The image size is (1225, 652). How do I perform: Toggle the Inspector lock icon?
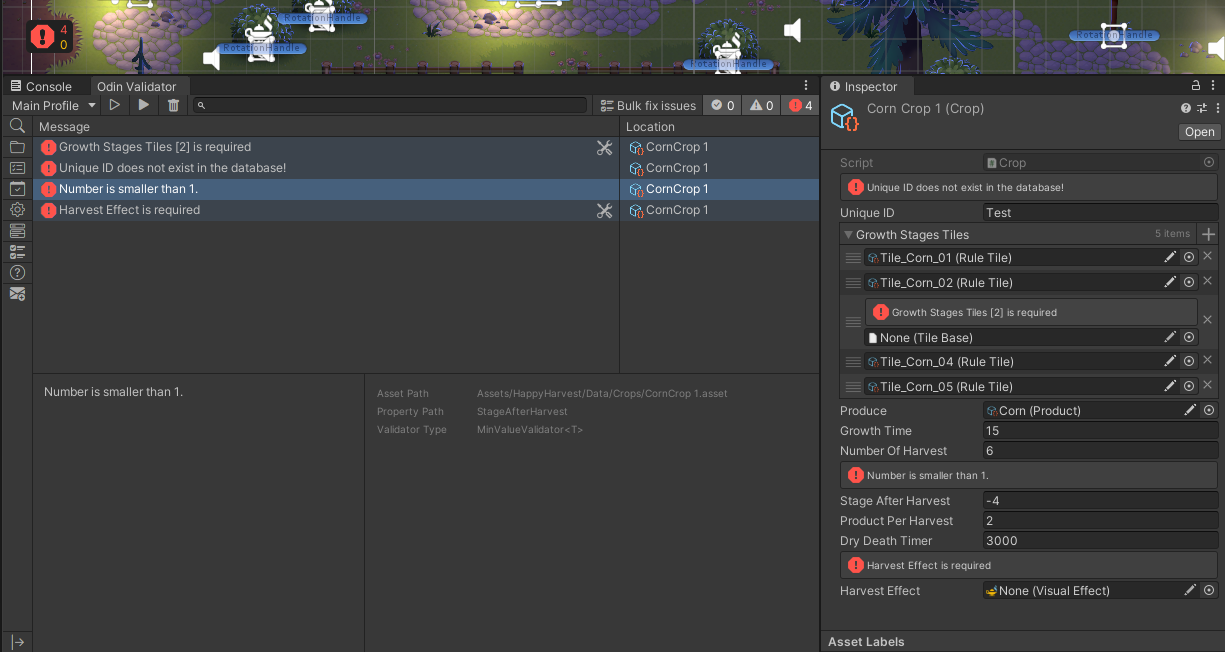[x=1195, y=86]
